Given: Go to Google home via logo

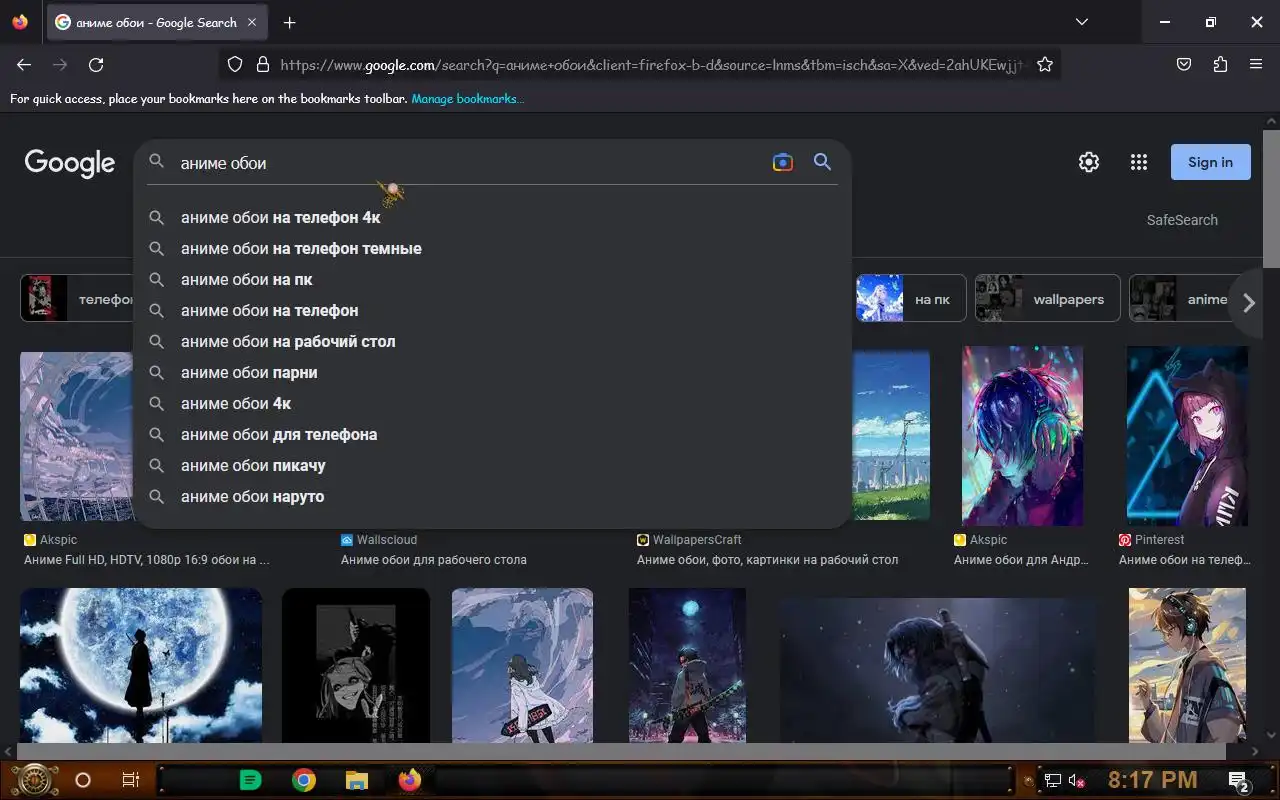Looking at the screenshot, I should coord(70,163).
